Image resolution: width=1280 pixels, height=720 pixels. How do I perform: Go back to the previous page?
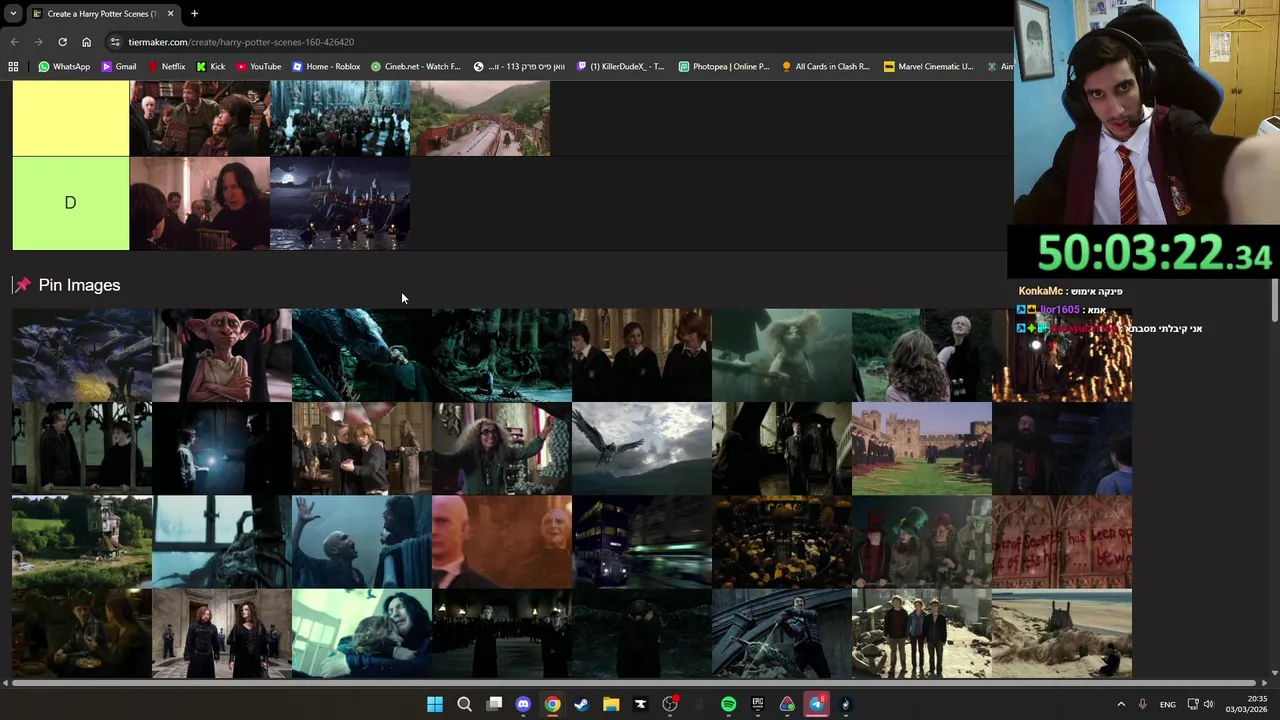pos(14,42)
